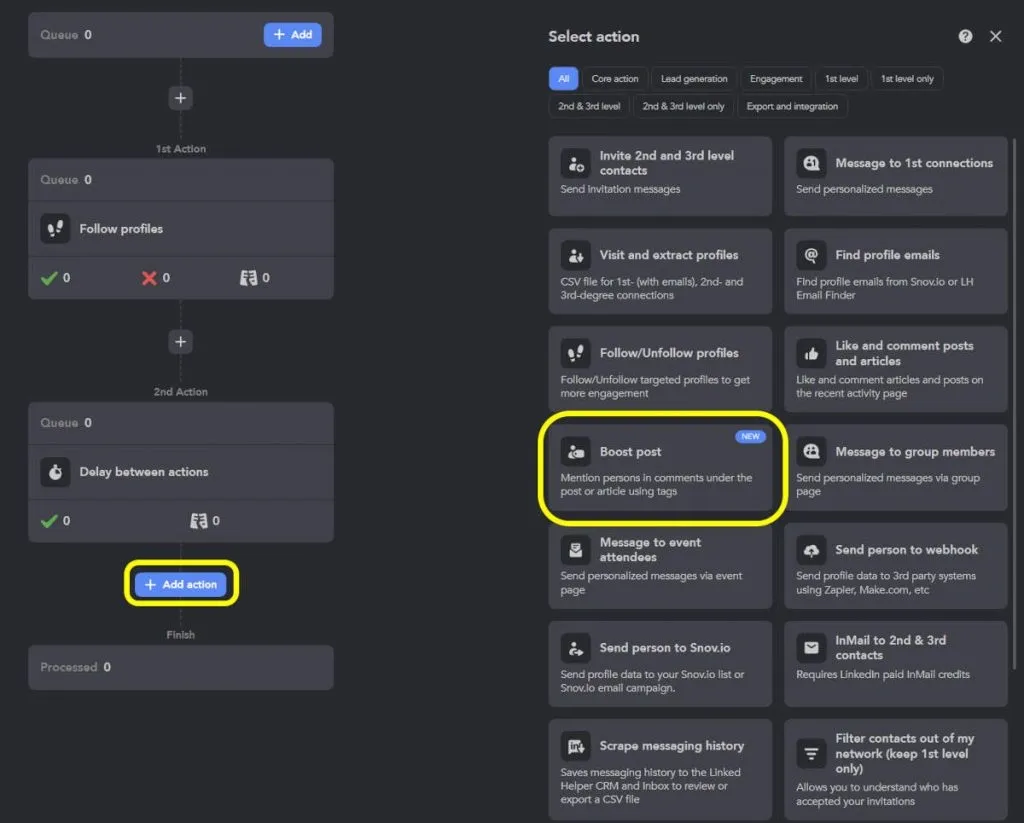
Task: Click the blue Add button in top Queue
Action: tap(293, 35)
